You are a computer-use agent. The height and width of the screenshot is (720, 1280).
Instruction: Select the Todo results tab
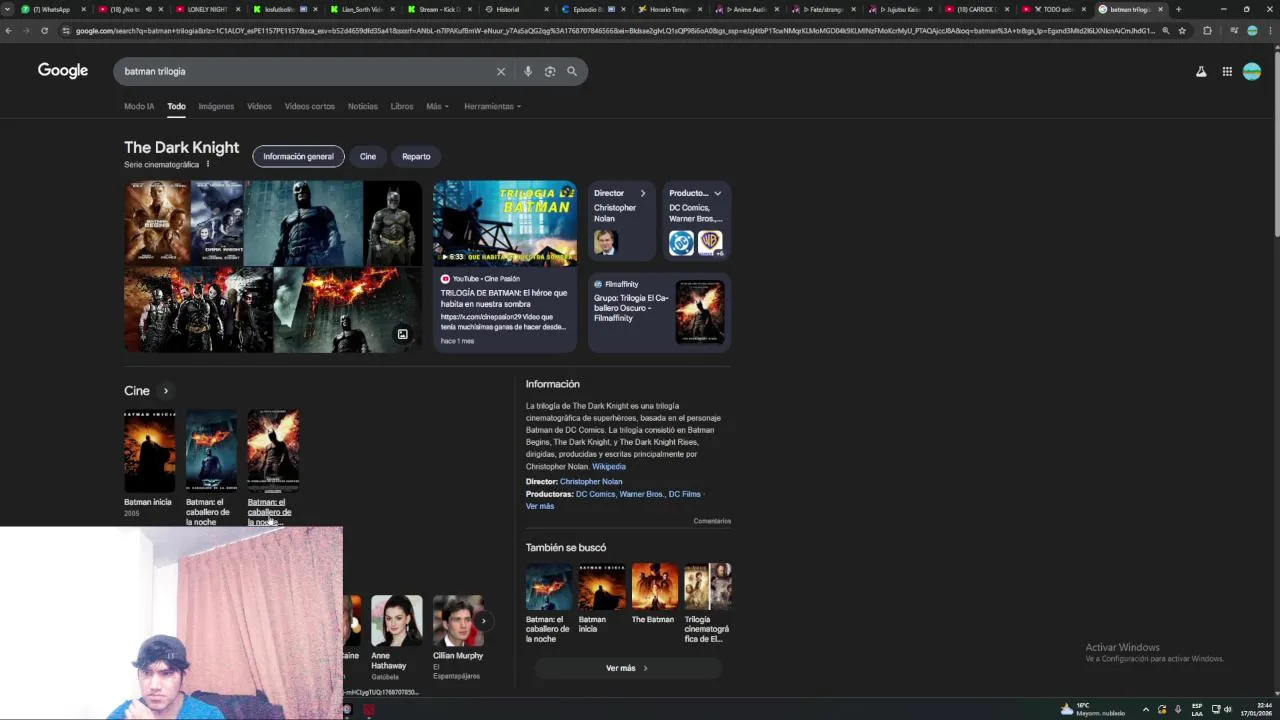click(x=176, y=106)
